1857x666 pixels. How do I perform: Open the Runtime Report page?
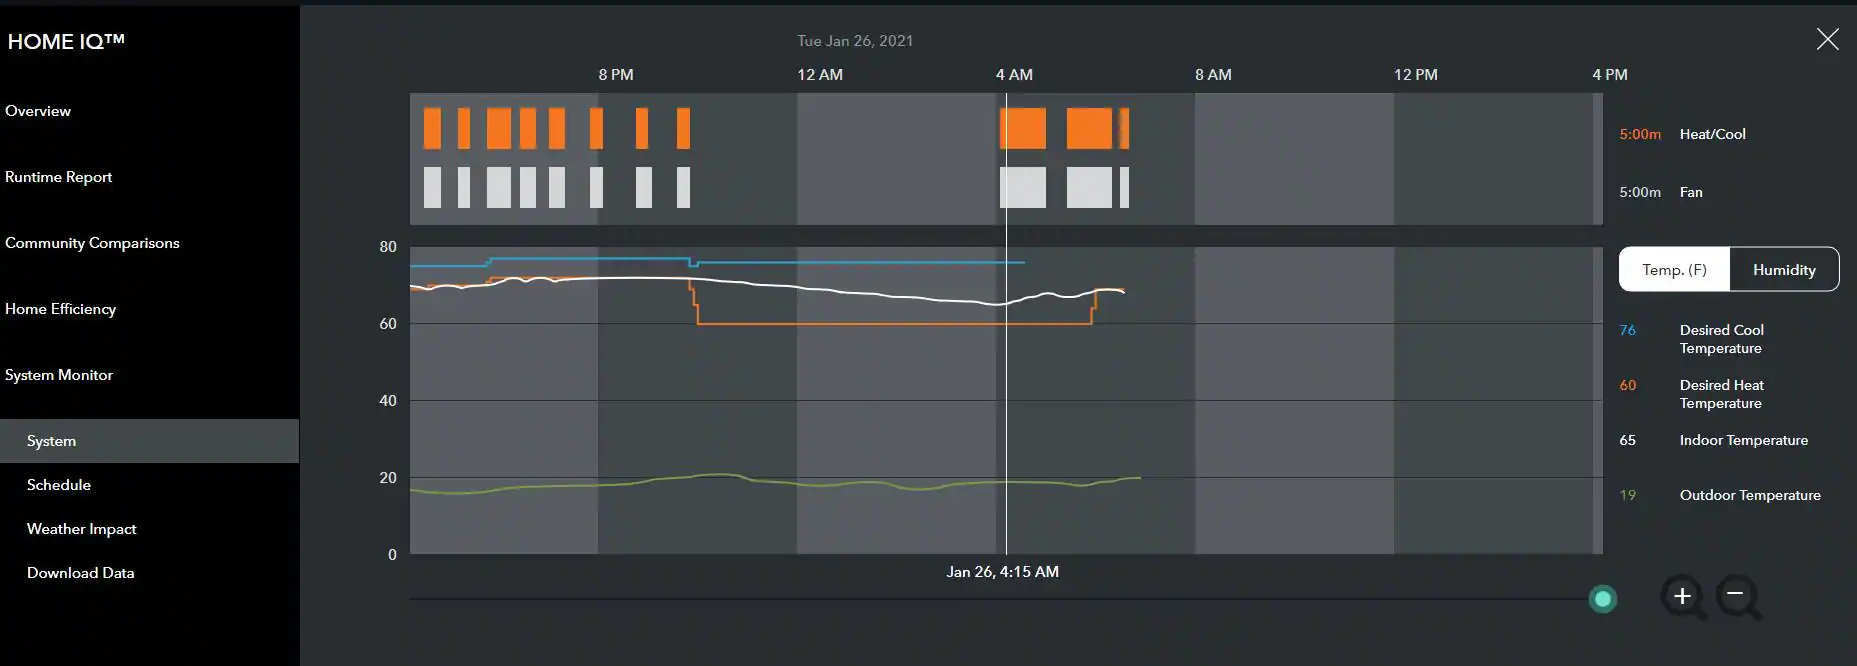click(x=59, y=177)
